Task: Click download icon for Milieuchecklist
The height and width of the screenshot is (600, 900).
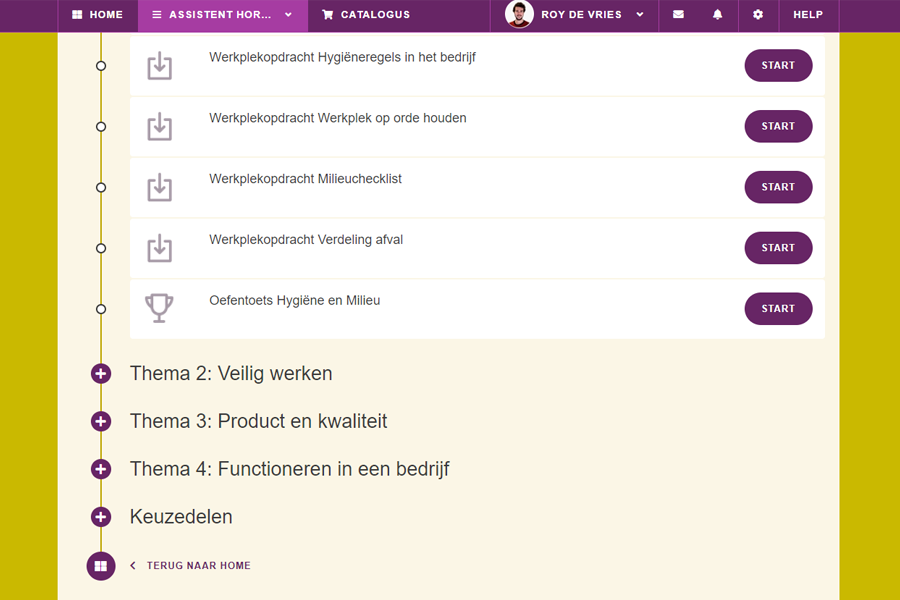Action: point(160,187)
